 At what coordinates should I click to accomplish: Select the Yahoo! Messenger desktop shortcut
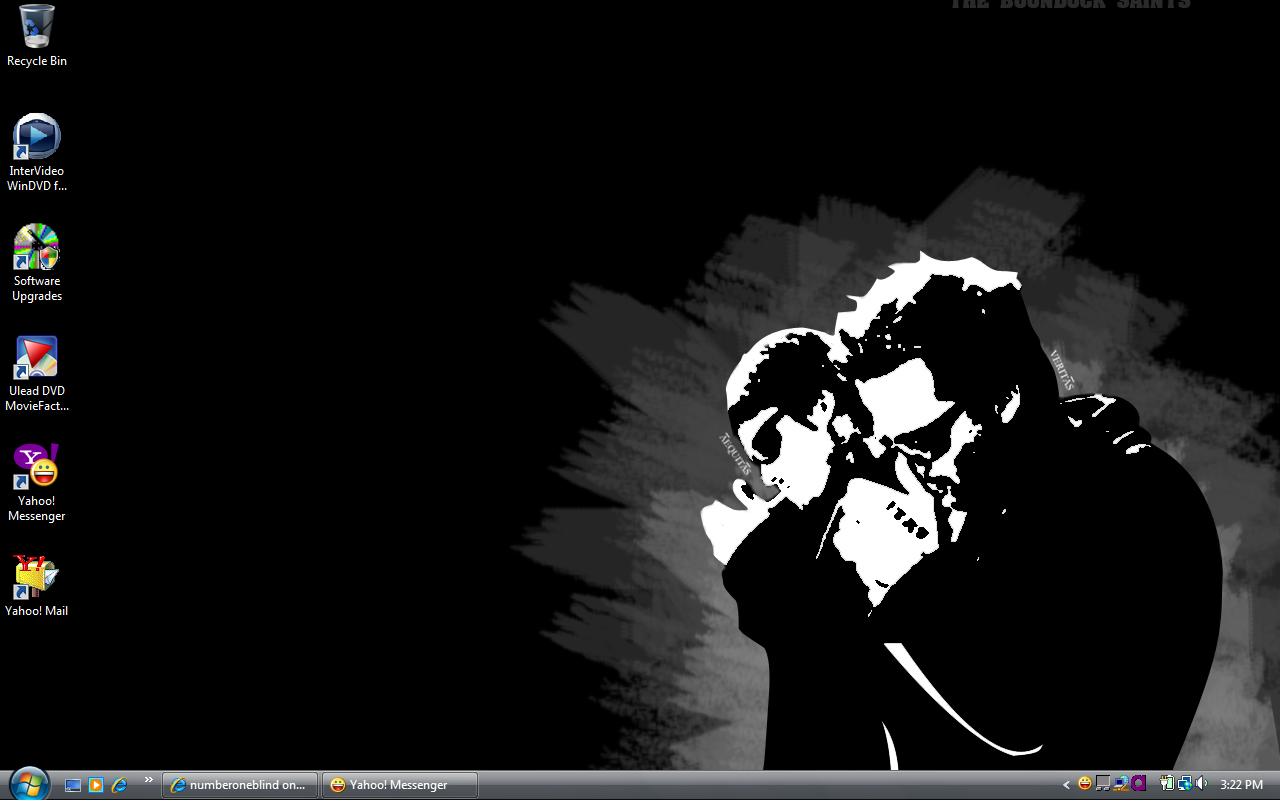[x=37, y=483]
